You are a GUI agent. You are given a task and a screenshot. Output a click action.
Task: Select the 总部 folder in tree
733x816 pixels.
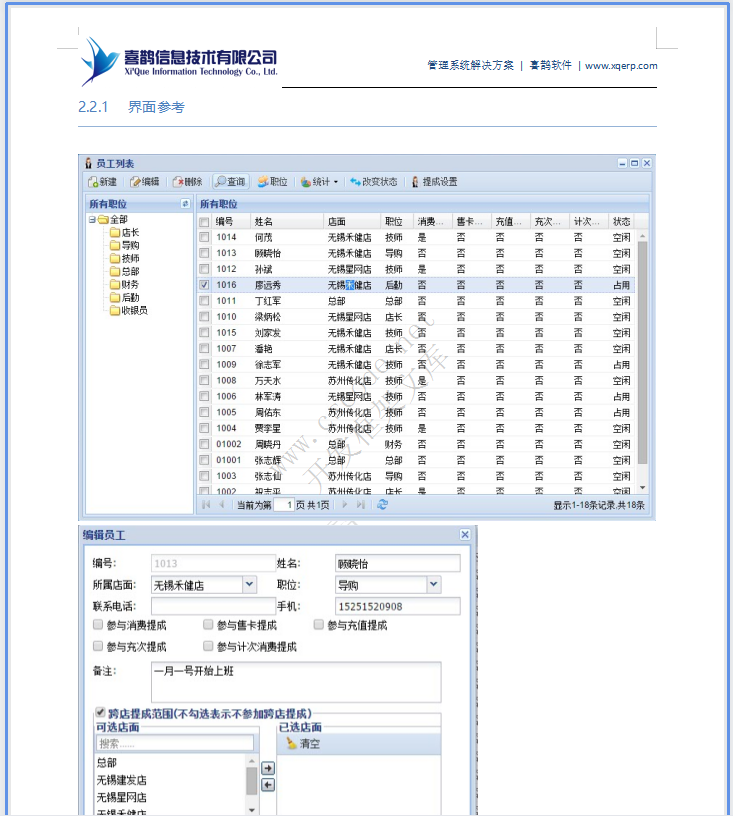[125, 272]
